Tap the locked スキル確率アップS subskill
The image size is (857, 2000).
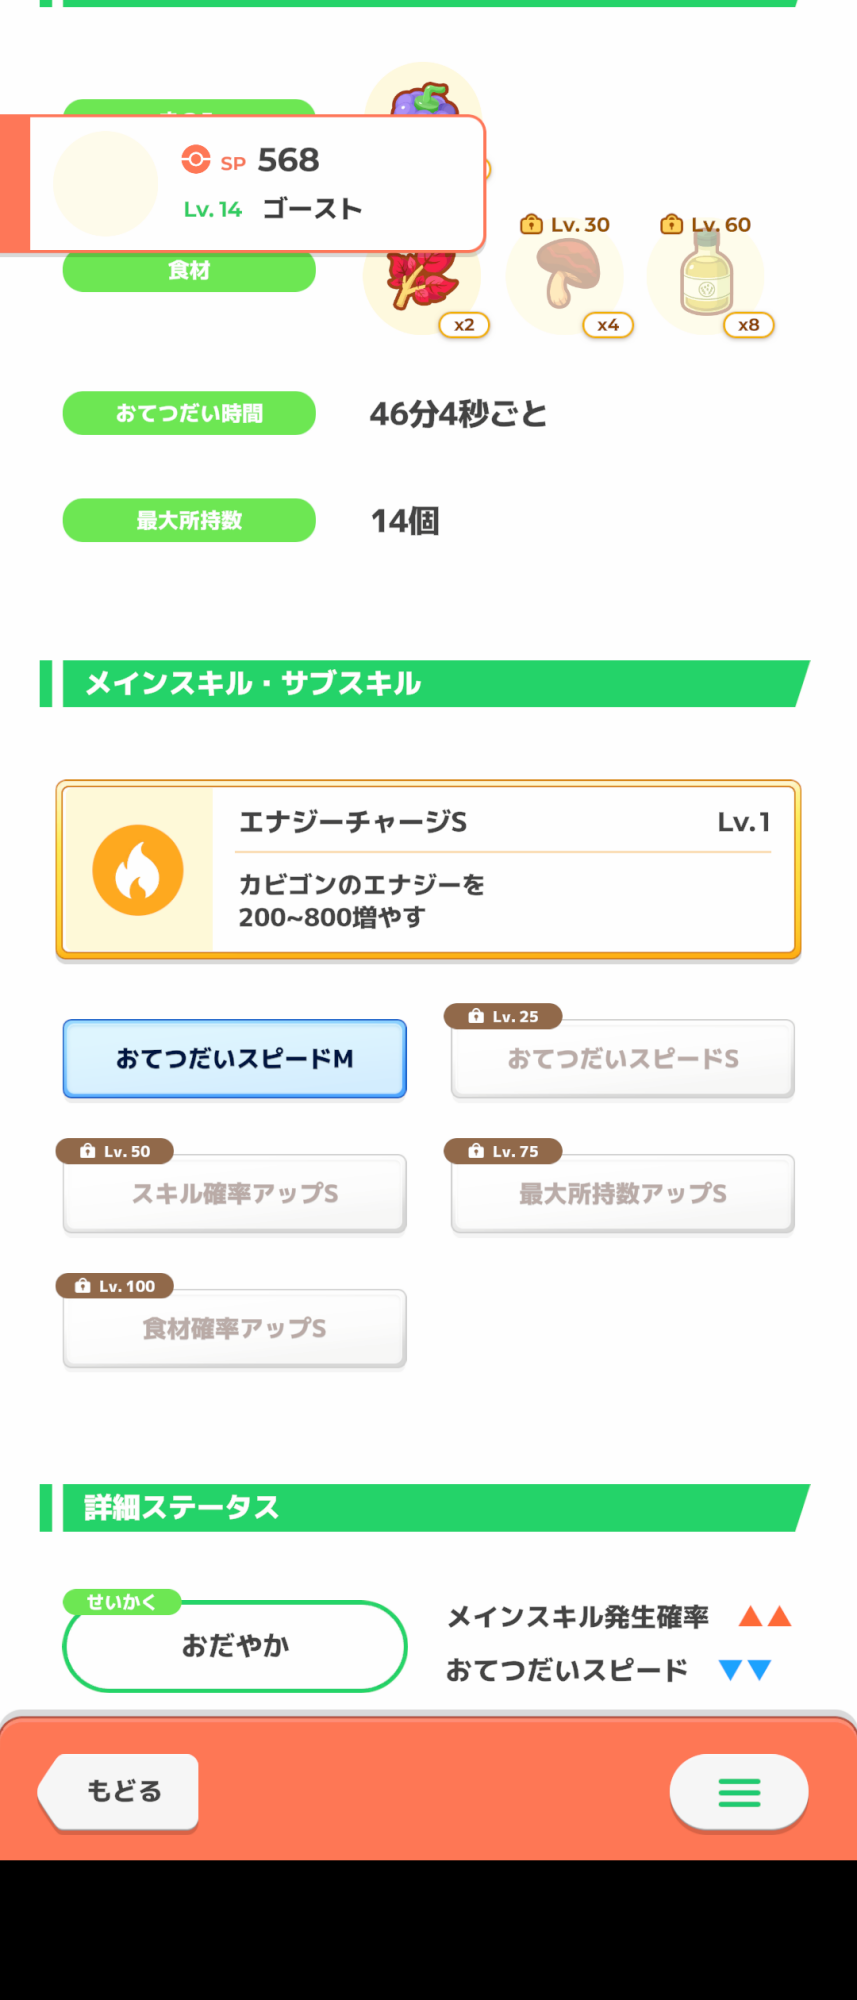click(235, 1194)
